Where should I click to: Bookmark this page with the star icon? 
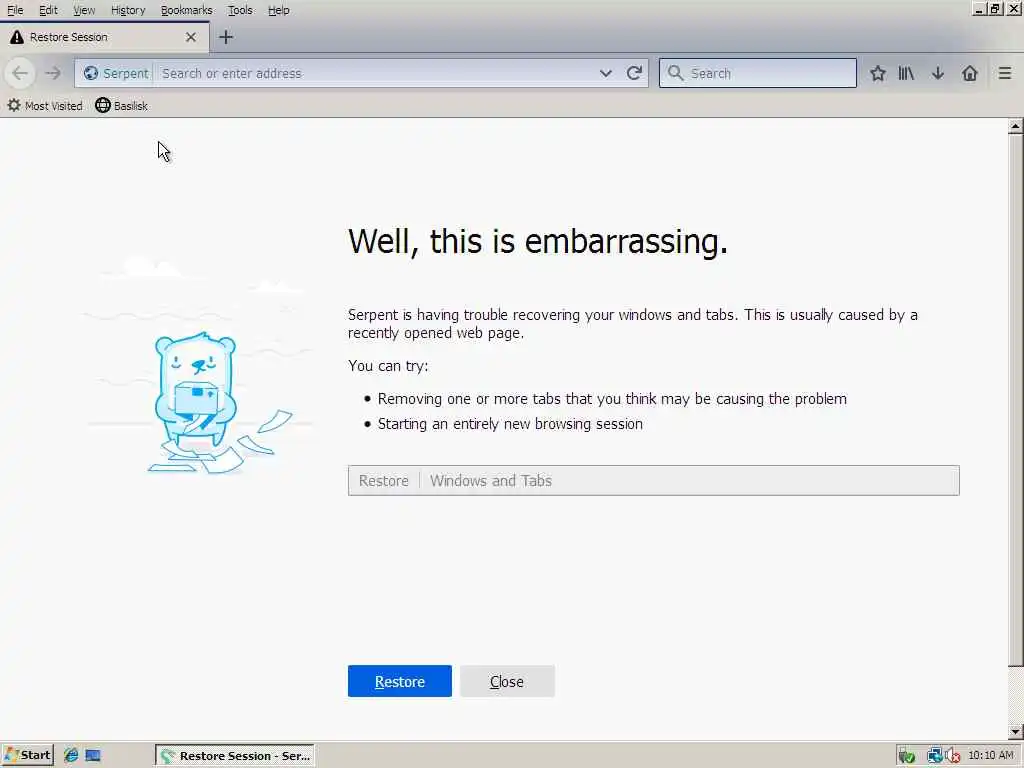[878, 73]
